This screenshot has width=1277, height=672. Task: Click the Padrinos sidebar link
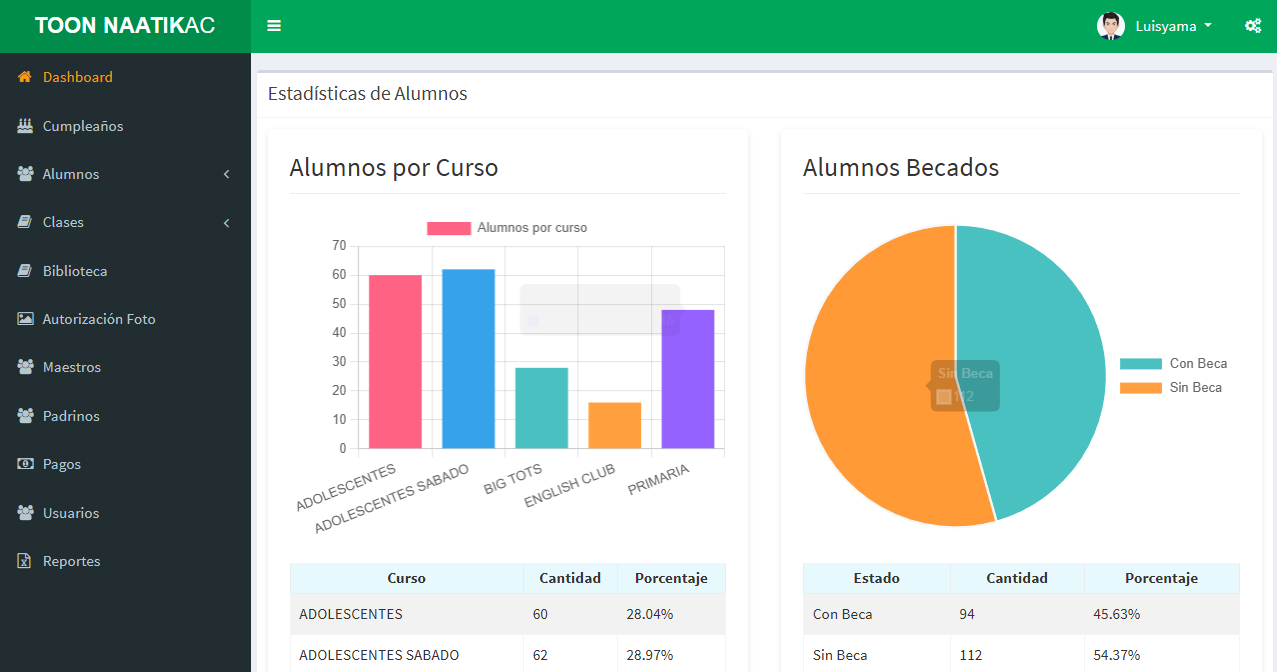pyautogui.click(x=69, y=415)
